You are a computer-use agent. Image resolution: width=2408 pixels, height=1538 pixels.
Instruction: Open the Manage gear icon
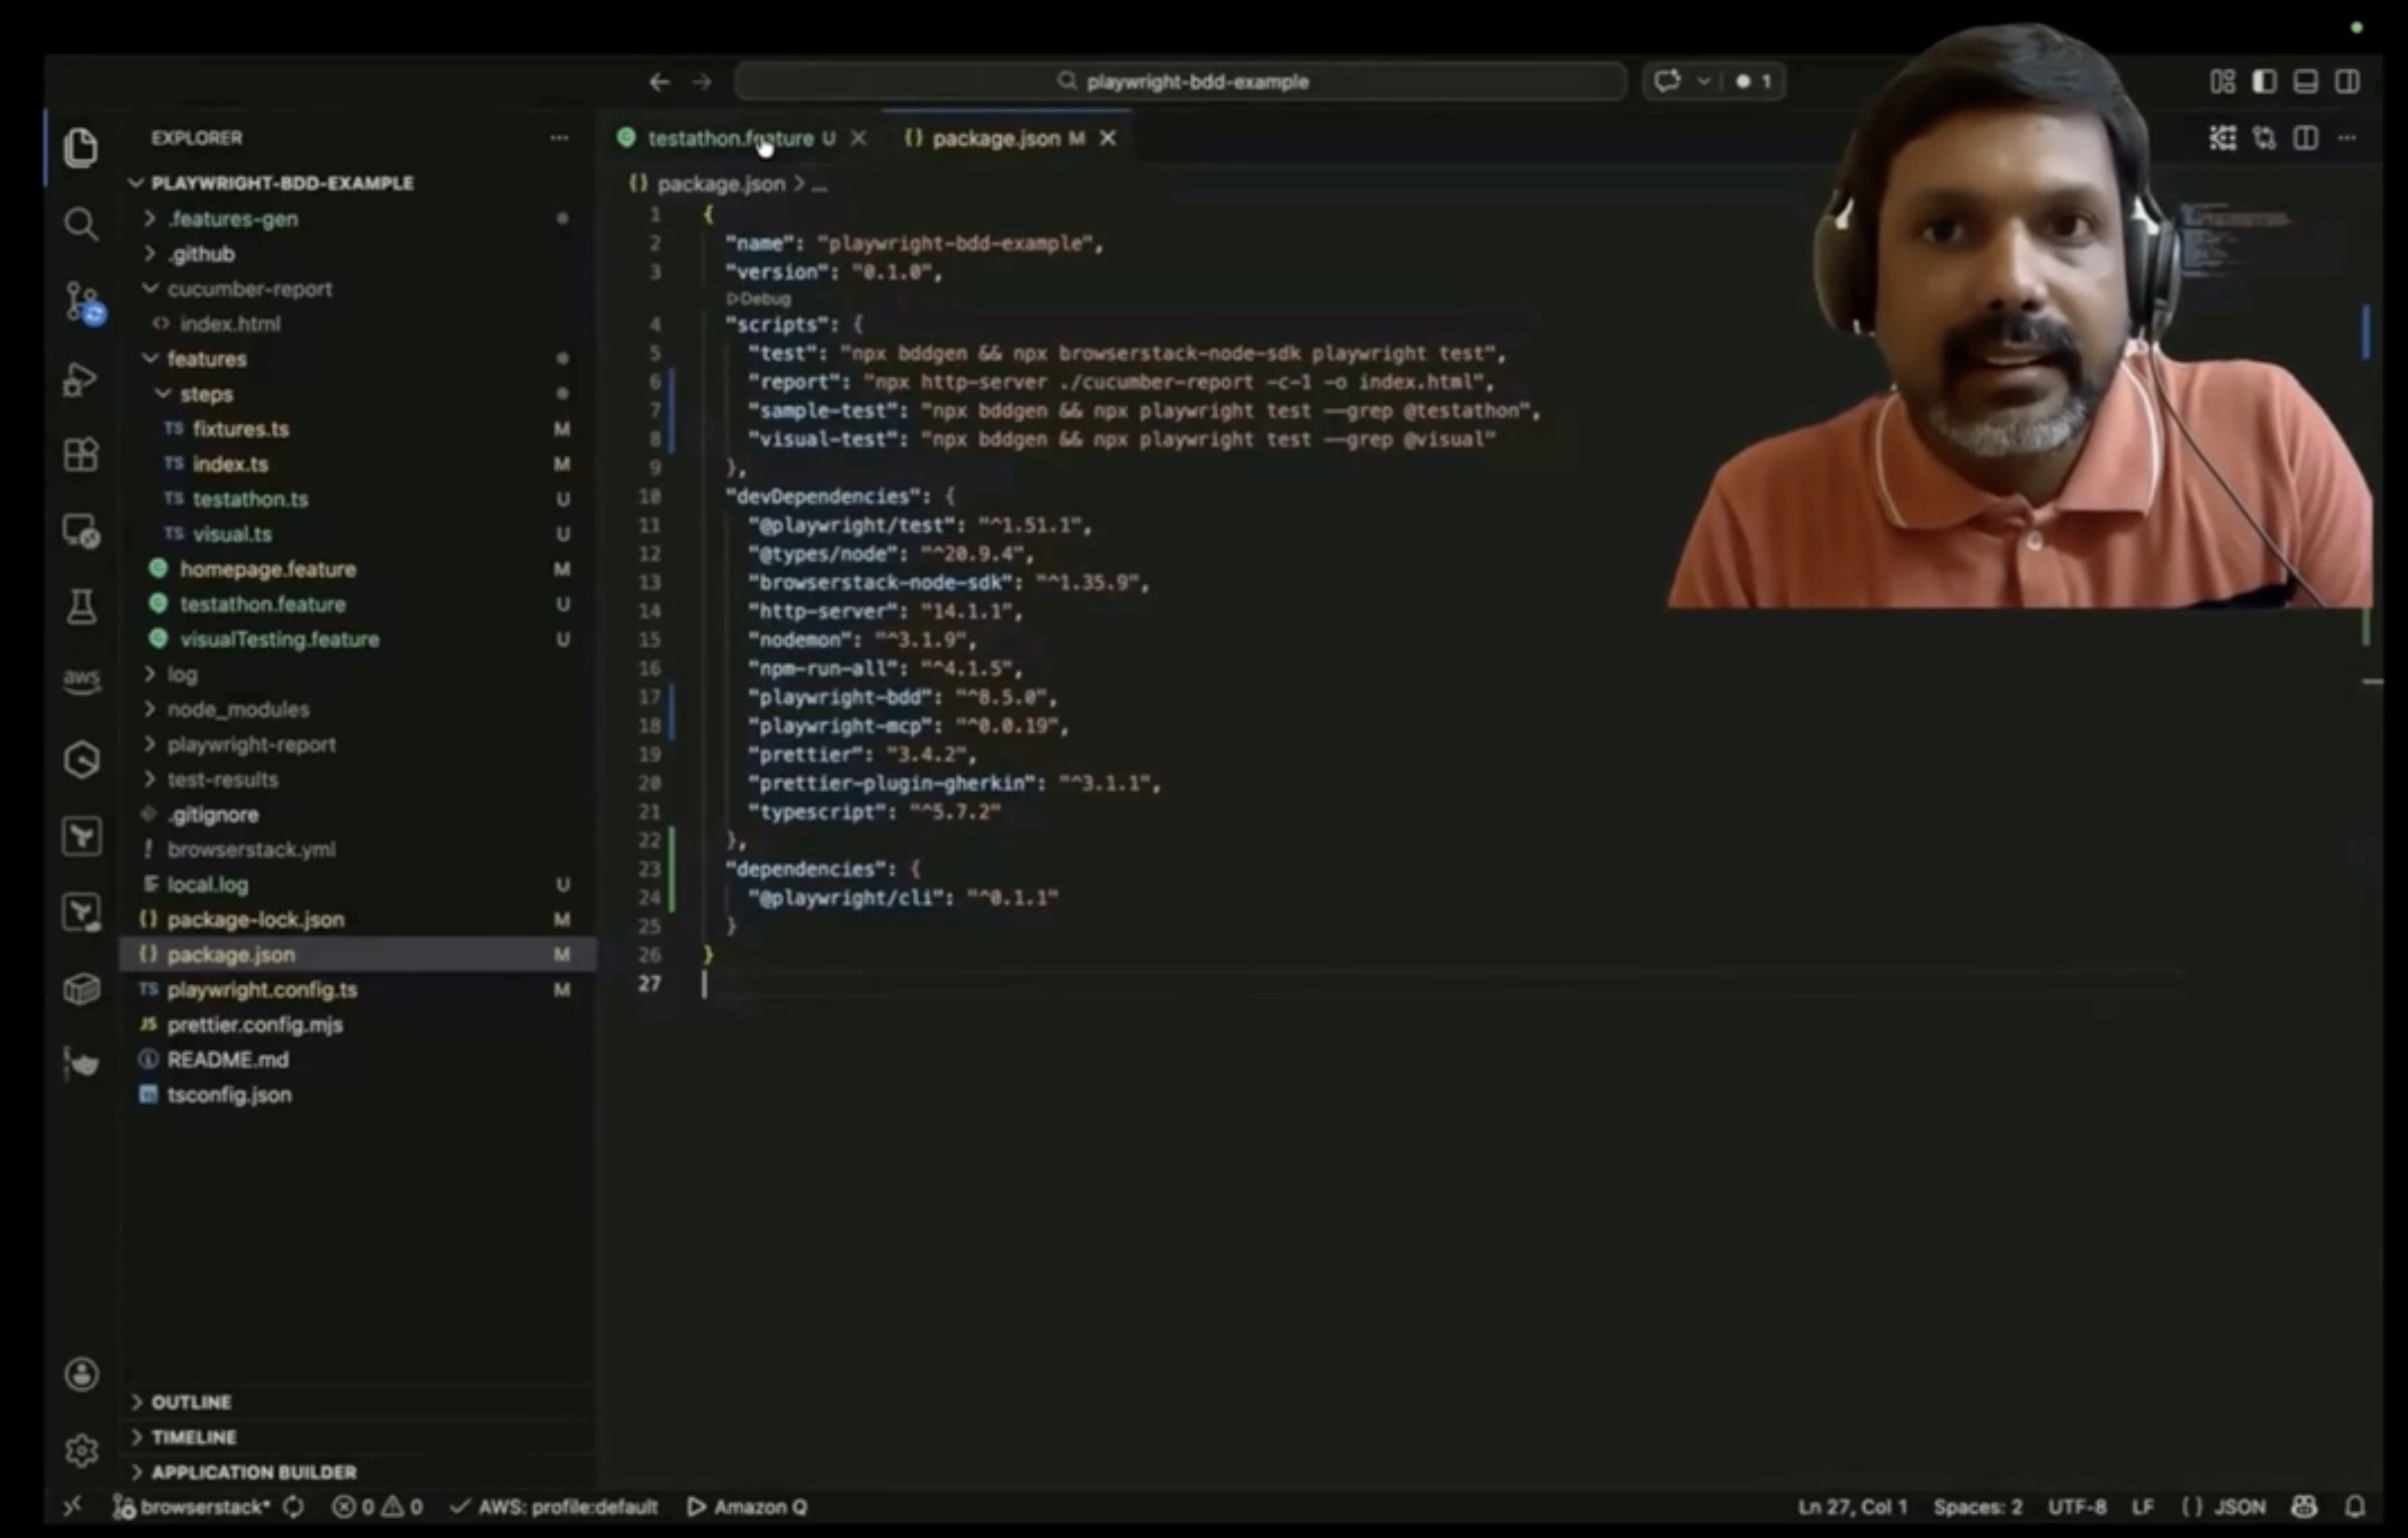pos(81,1450)
